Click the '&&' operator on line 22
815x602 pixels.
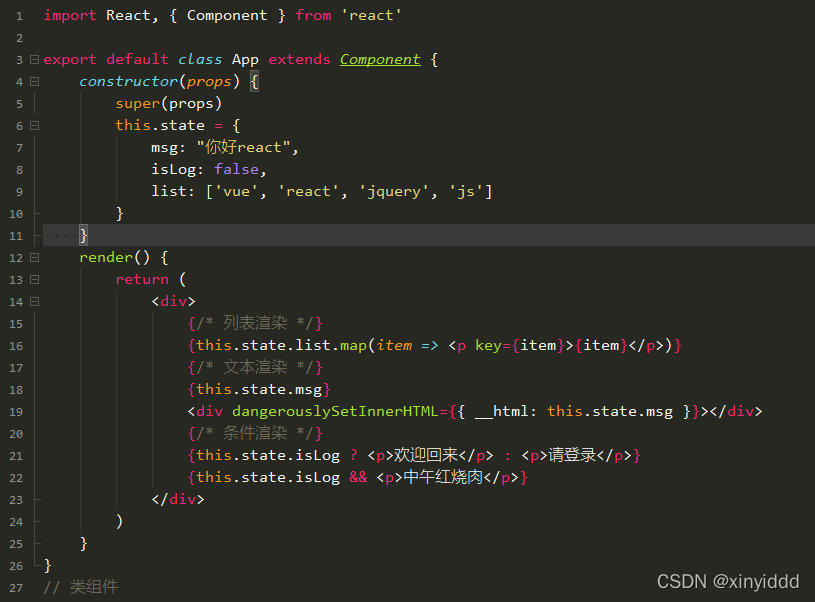click(358, 477)
